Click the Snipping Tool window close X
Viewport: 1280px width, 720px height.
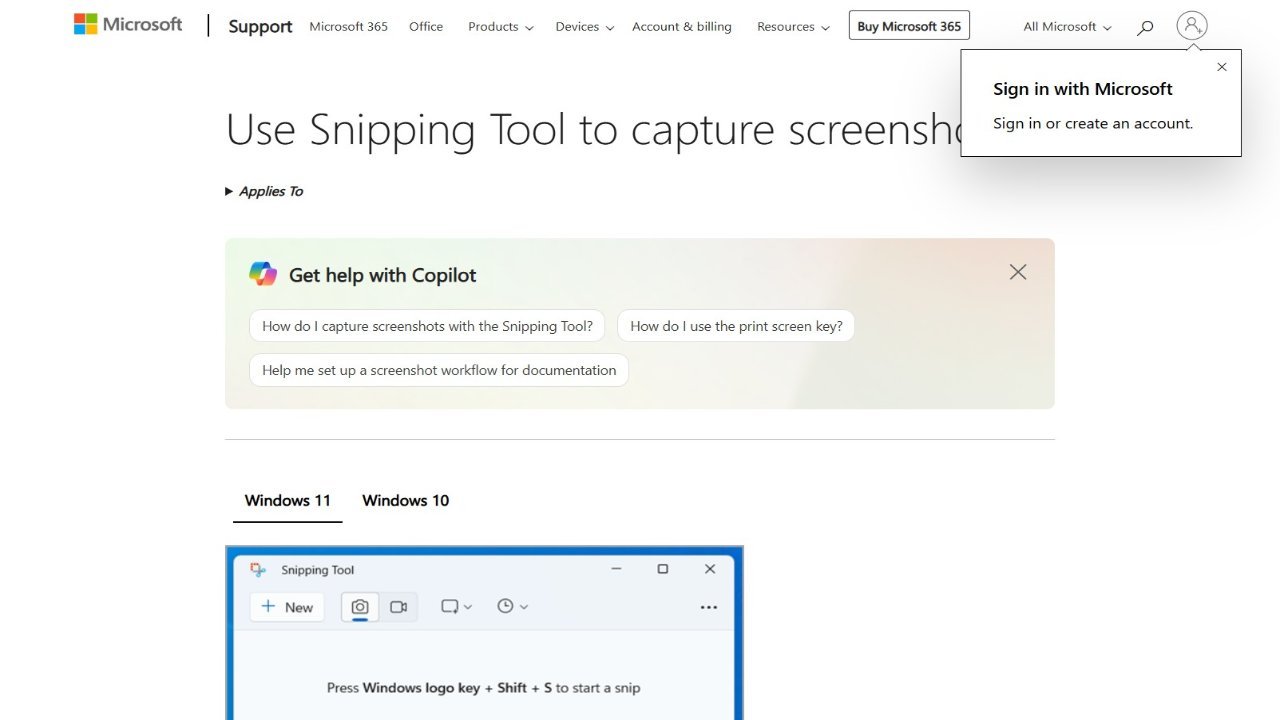coord(710,569)
